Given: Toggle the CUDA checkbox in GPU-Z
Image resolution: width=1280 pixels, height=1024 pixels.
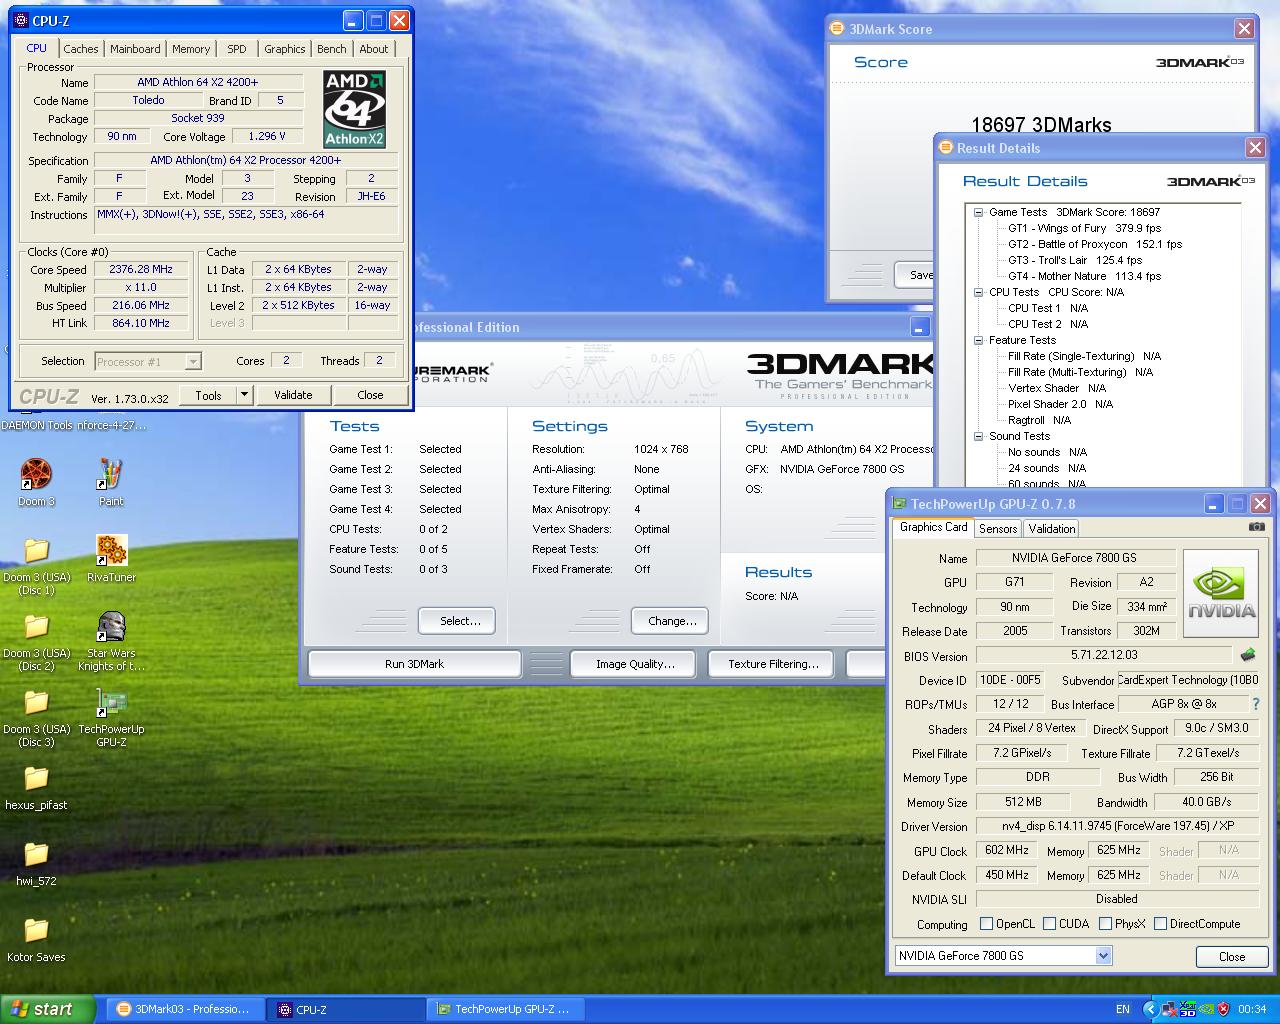Looking at the screenshot, I should pos(1050,923).
